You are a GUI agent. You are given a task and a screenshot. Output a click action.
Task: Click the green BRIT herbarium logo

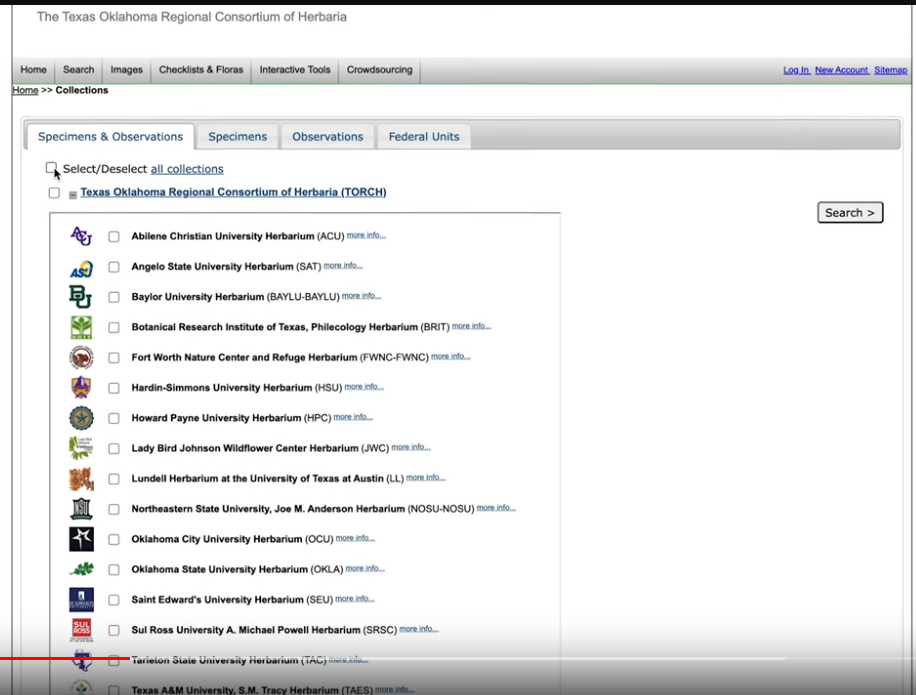81,327
